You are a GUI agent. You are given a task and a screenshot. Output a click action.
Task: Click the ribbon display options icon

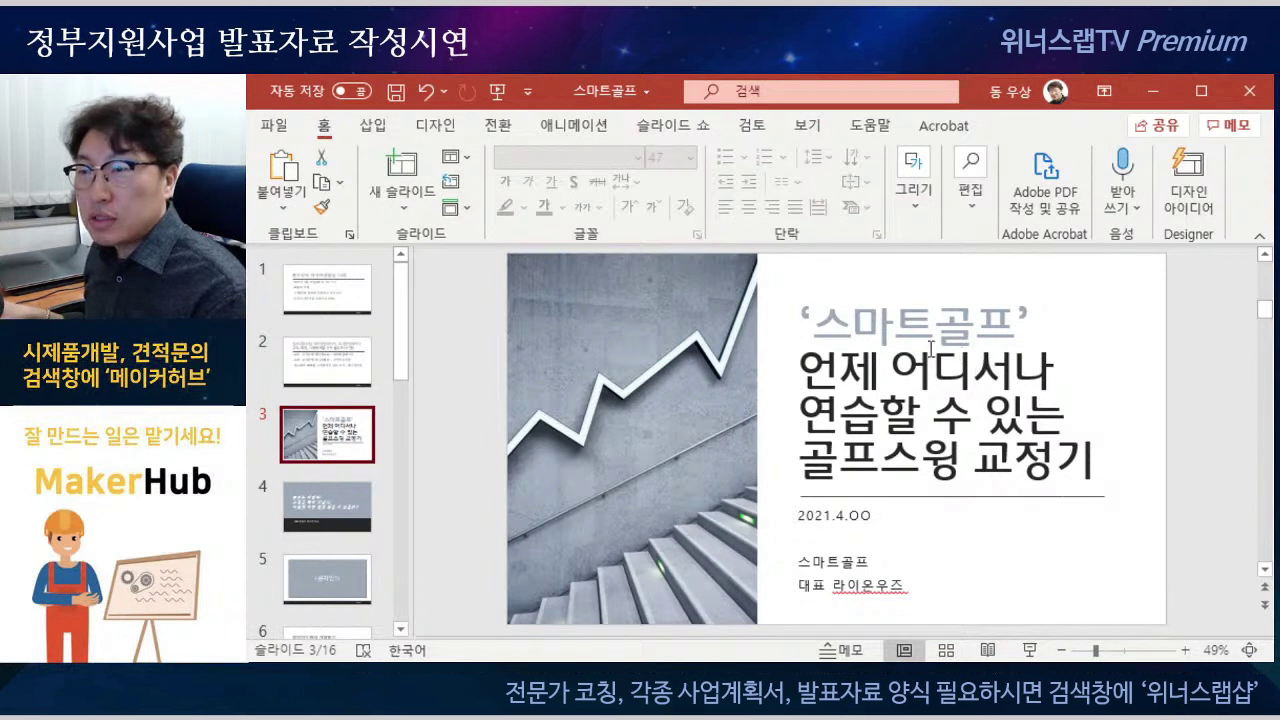[1104, 91]
